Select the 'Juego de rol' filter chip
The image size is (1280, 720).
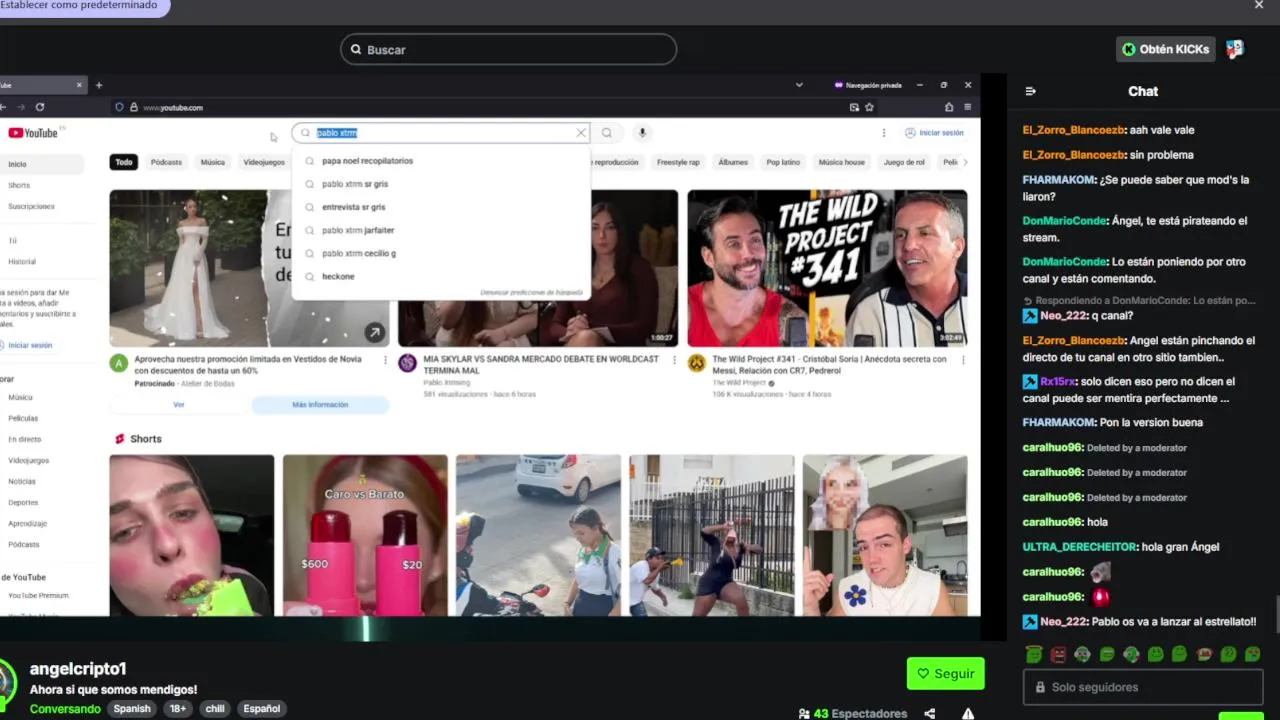coord(904,162)
